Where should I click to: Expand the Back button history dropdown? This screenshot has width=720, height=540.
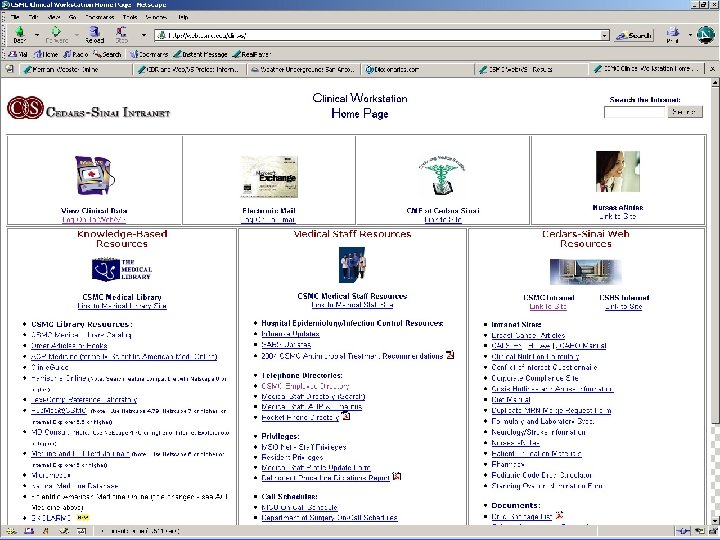click(x=37, y=35)
